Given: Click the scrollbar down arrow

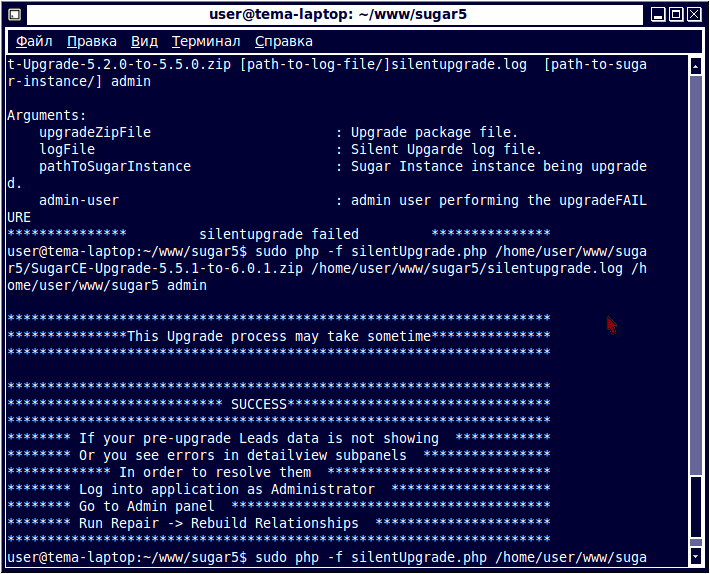Looking at the screenshot, I should (x=696, y=555).
